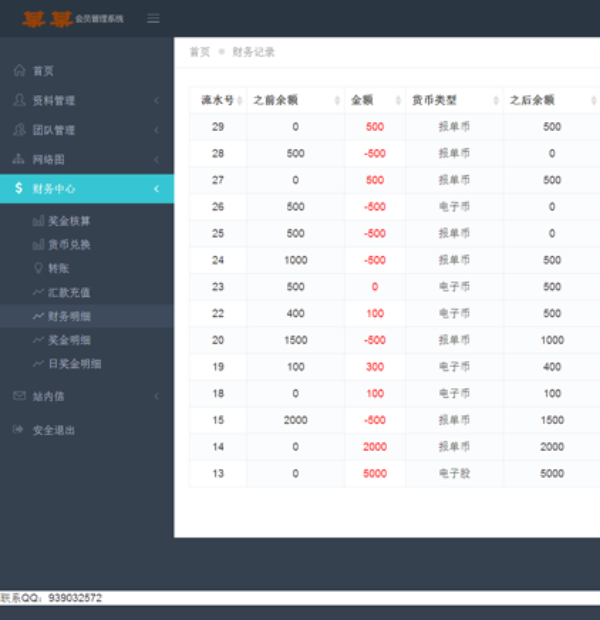Click 安全退出 to log out
600x620 pixels.
coord(87,430)
